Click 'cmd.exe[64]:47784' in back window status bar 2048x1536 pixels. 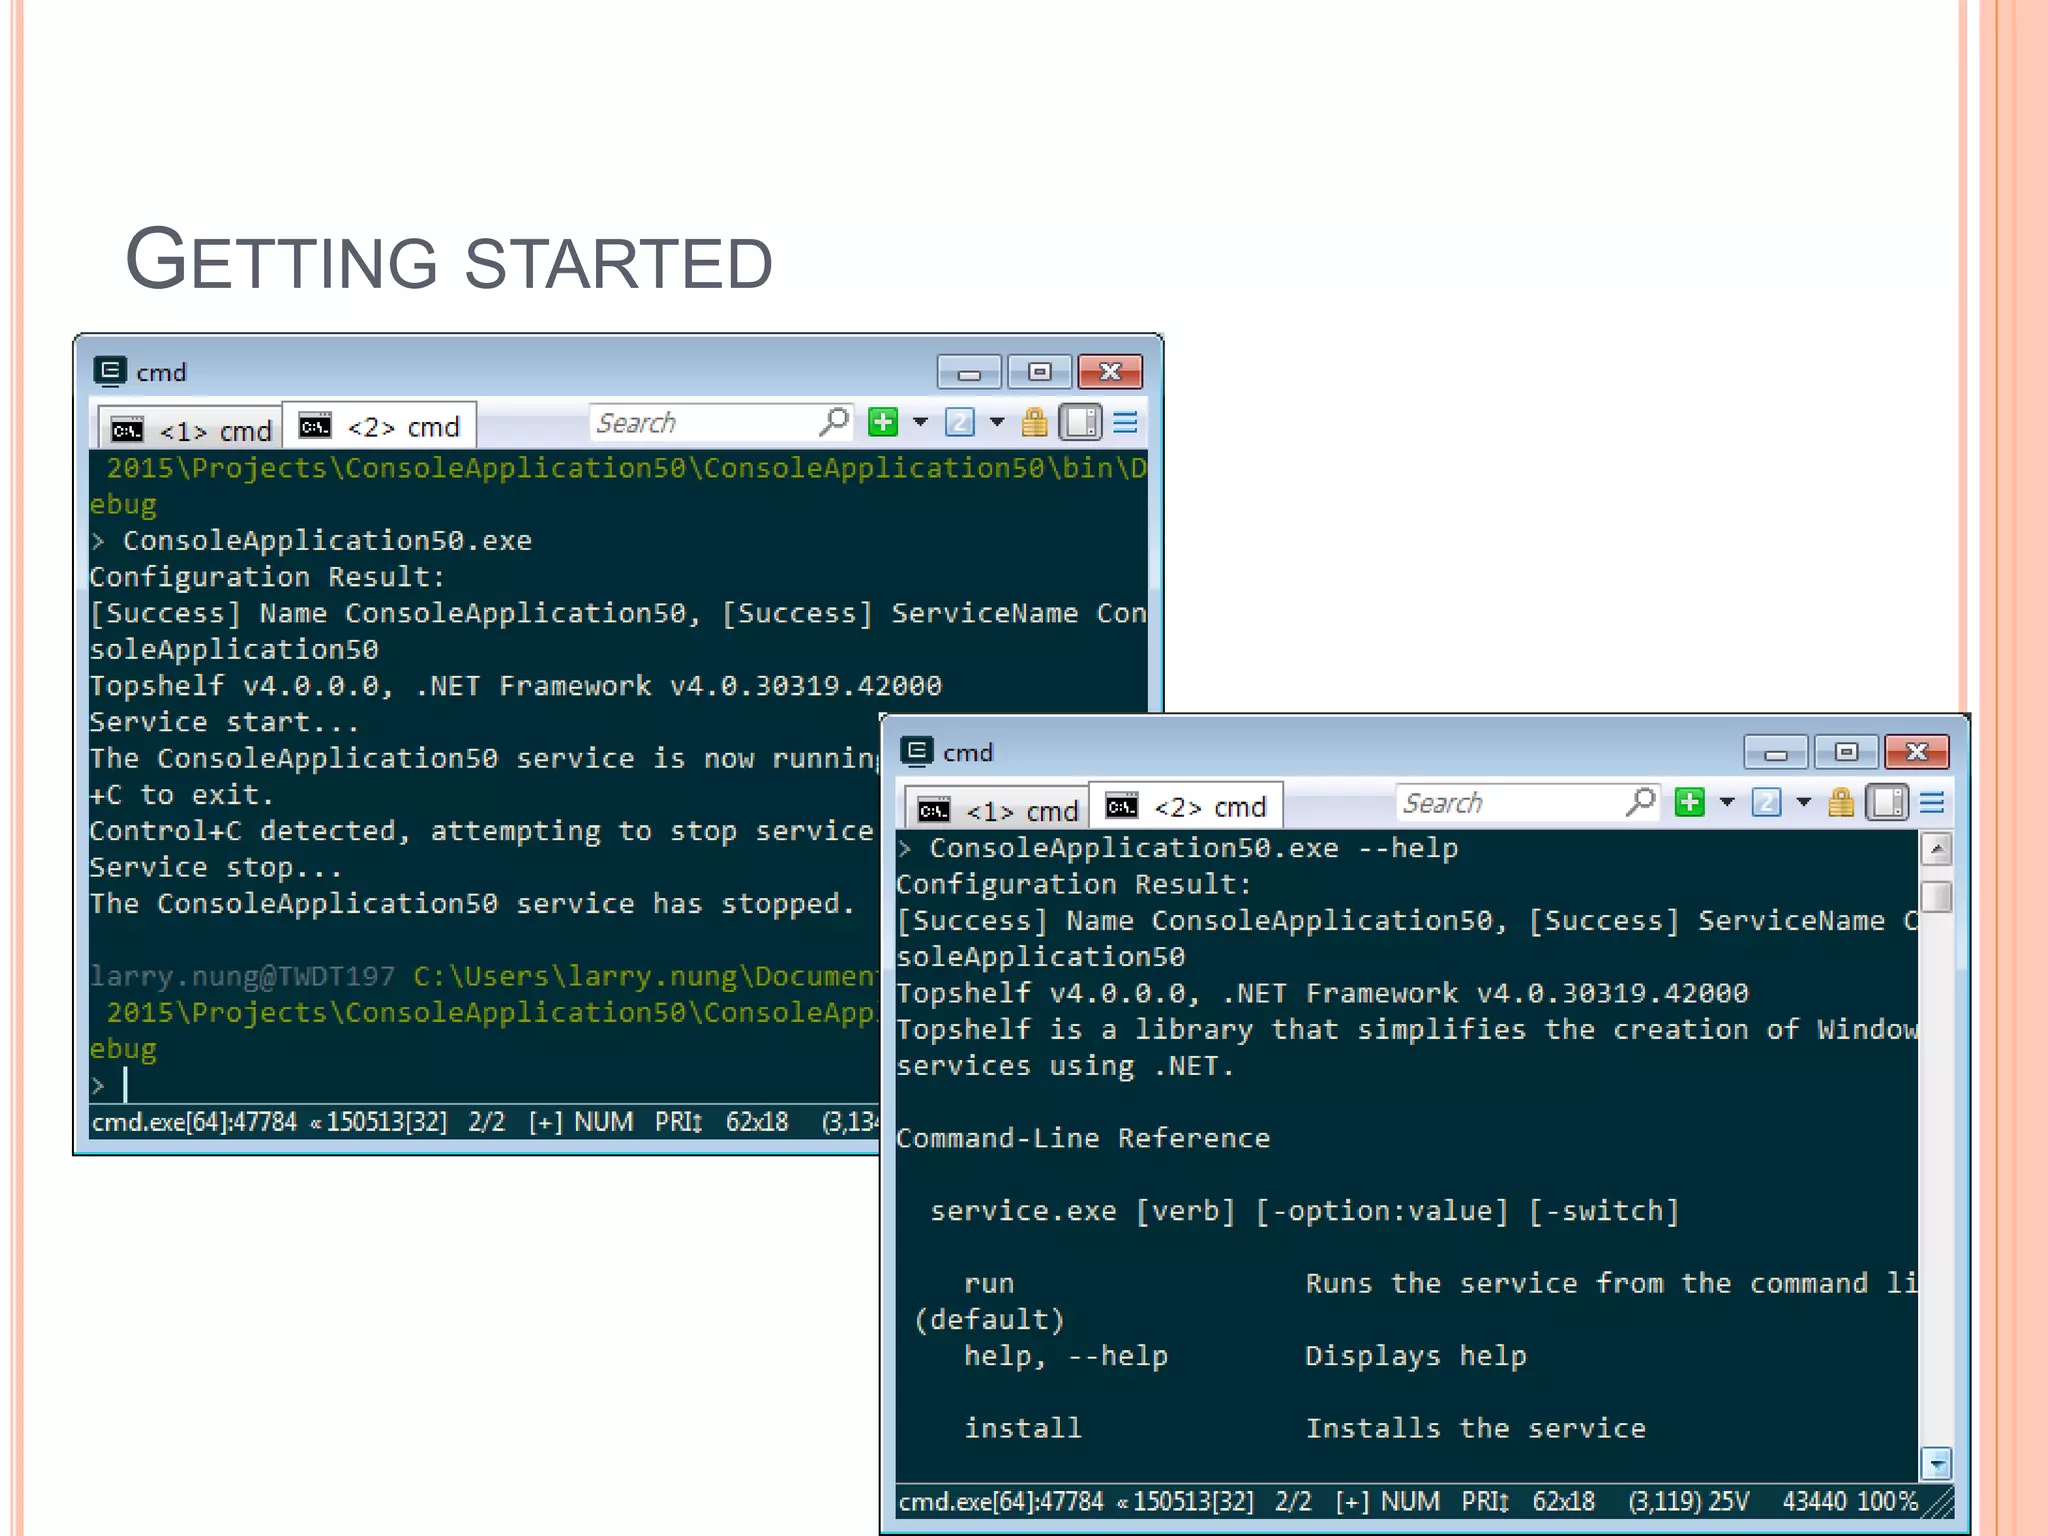point(195,1122)
